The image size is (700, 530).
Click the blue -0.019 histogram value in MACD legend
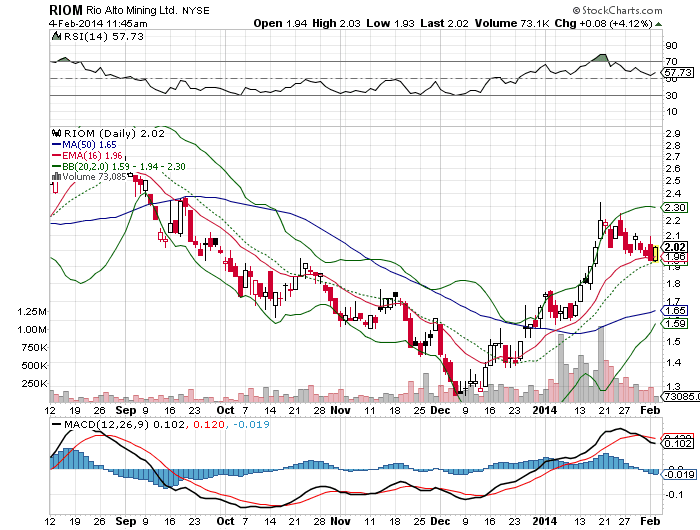coord(251,424)
